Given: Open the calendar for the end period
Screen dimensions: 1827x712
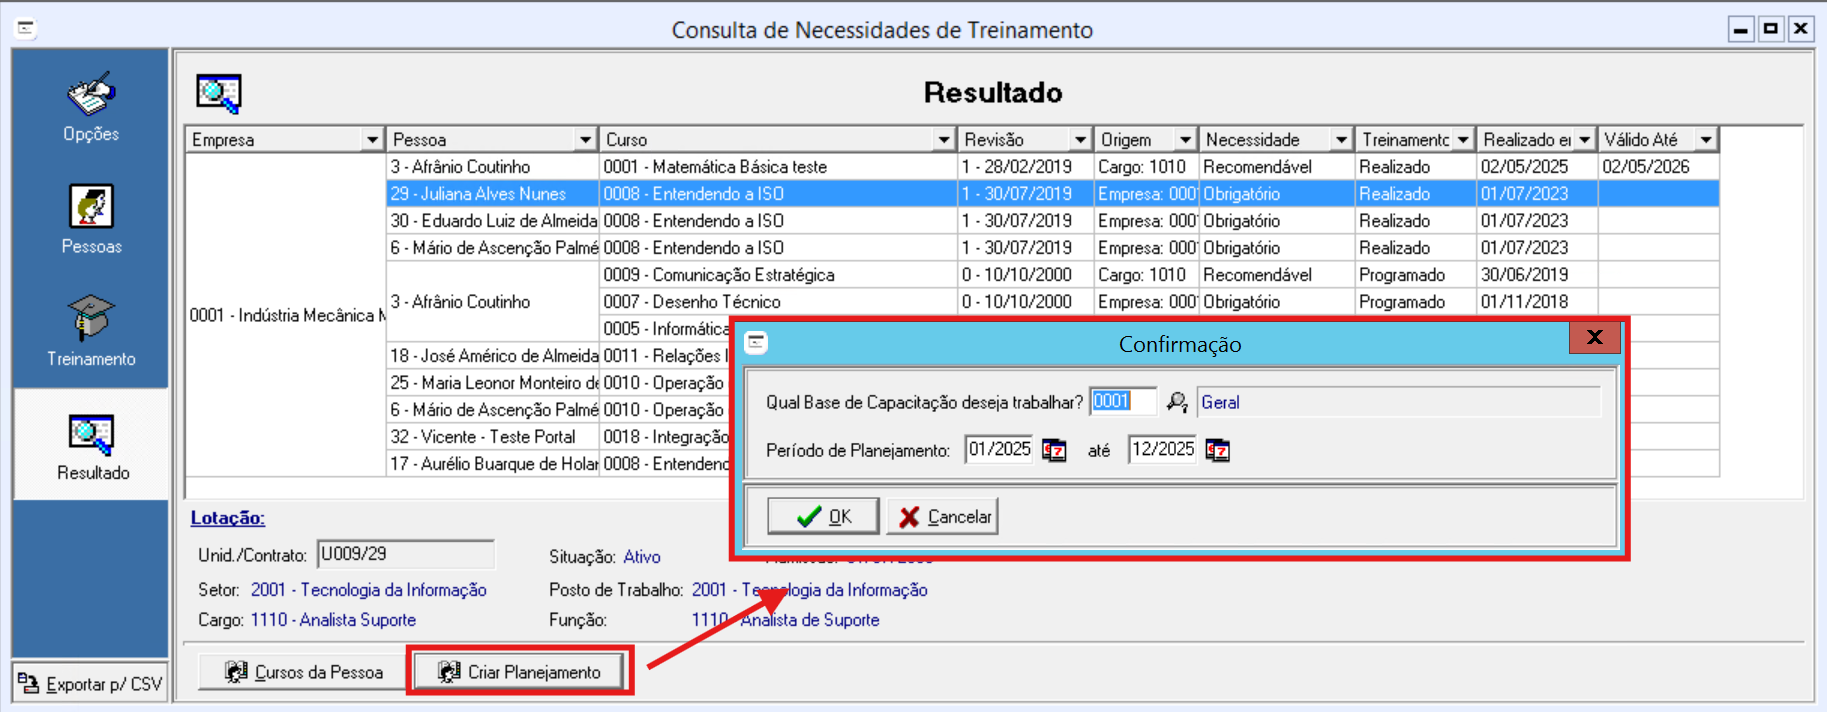Looking at the screenshot, I should 1217,450.
